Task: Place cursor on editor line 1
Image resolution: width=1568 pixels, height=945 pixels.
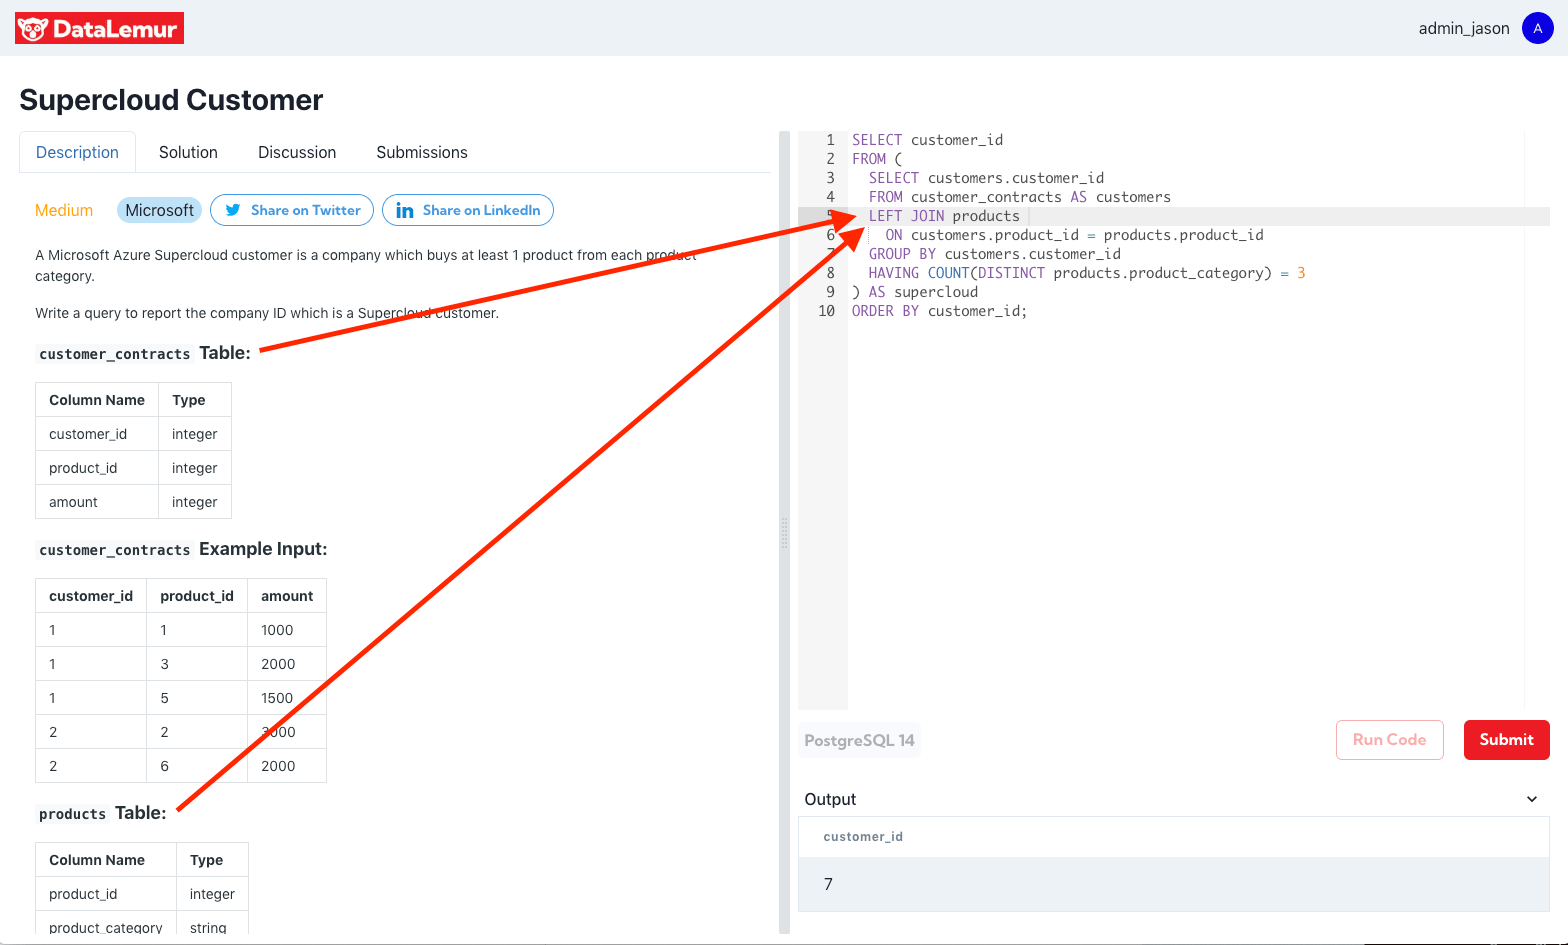Action: [x=1198, y=140]
